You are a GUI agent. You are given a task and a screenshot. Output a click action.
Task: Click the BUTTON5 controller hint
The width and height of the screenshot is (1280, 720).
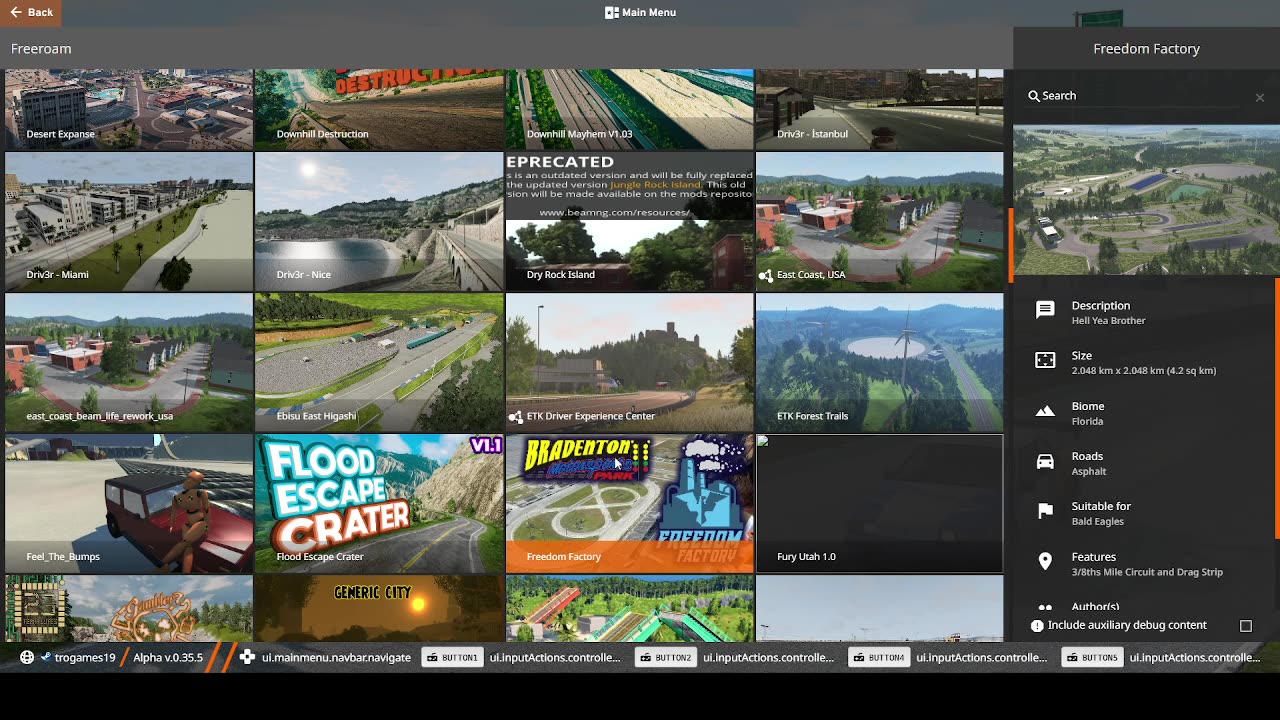1092,658
